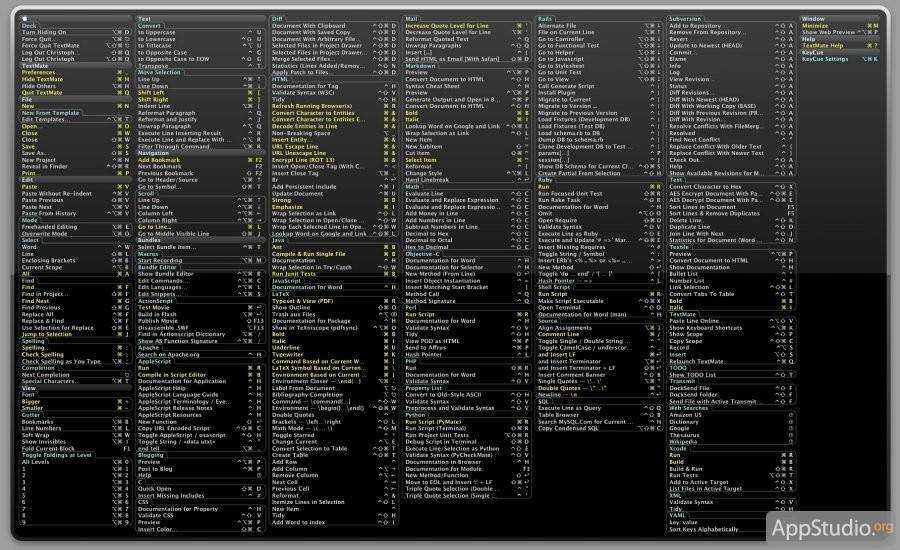Click Post to Blog entry
900x550 pixels.
[x=156, y=468]
